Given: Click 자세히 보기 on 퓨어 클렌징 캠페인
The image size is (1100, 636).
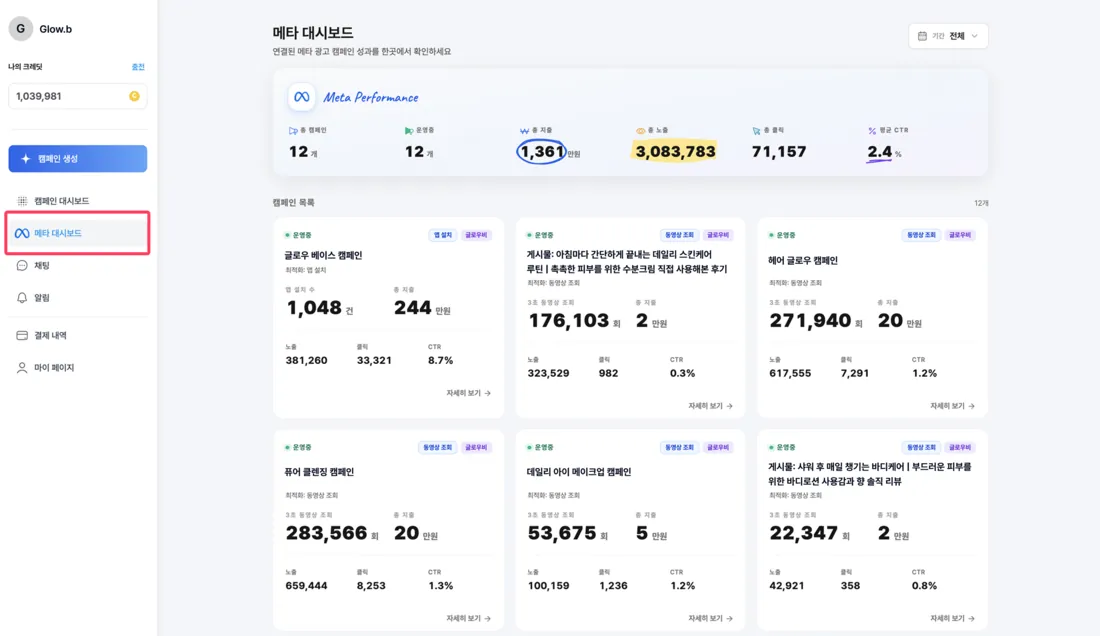Looking at the screenshot, I should coord(469,618).
